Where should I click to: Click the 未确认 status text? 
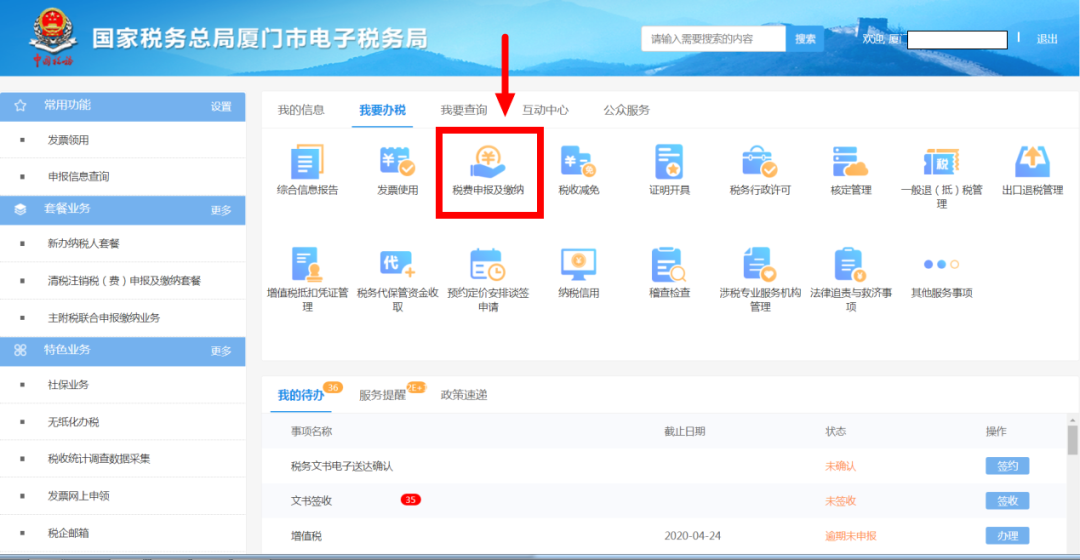[840, 466]
